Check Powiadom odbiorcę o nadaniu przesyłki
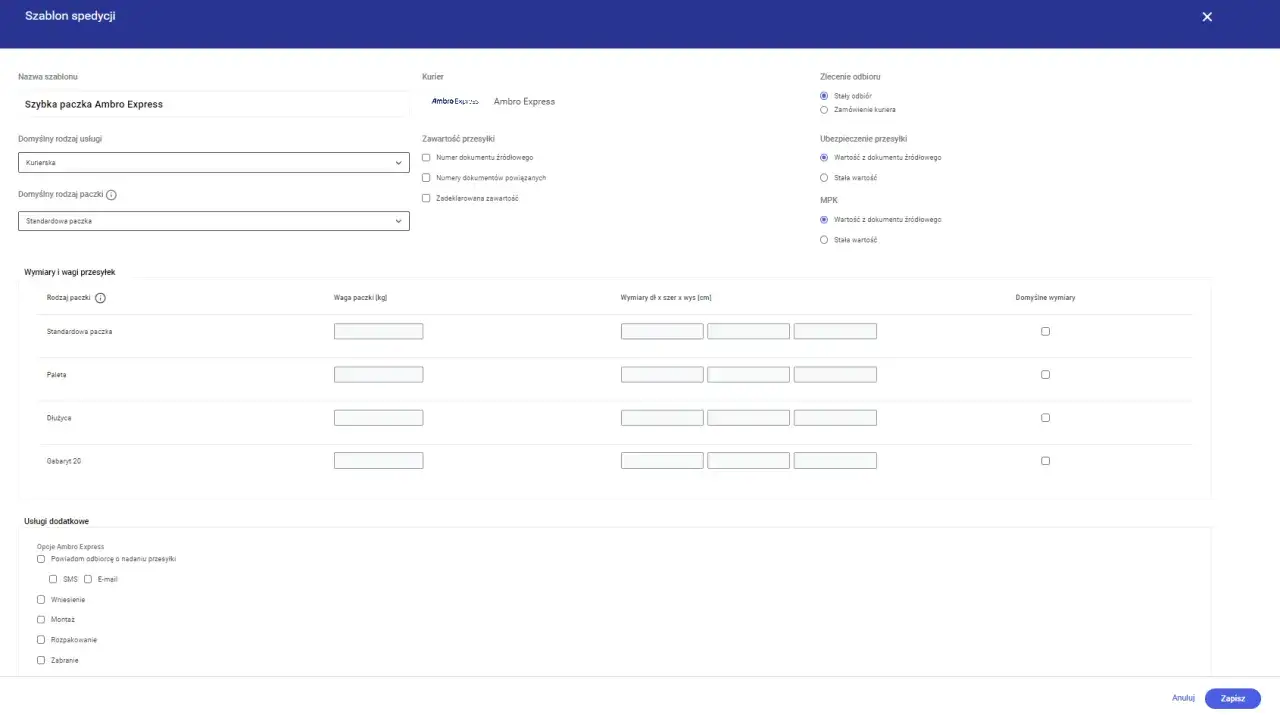 click(41, 559)
